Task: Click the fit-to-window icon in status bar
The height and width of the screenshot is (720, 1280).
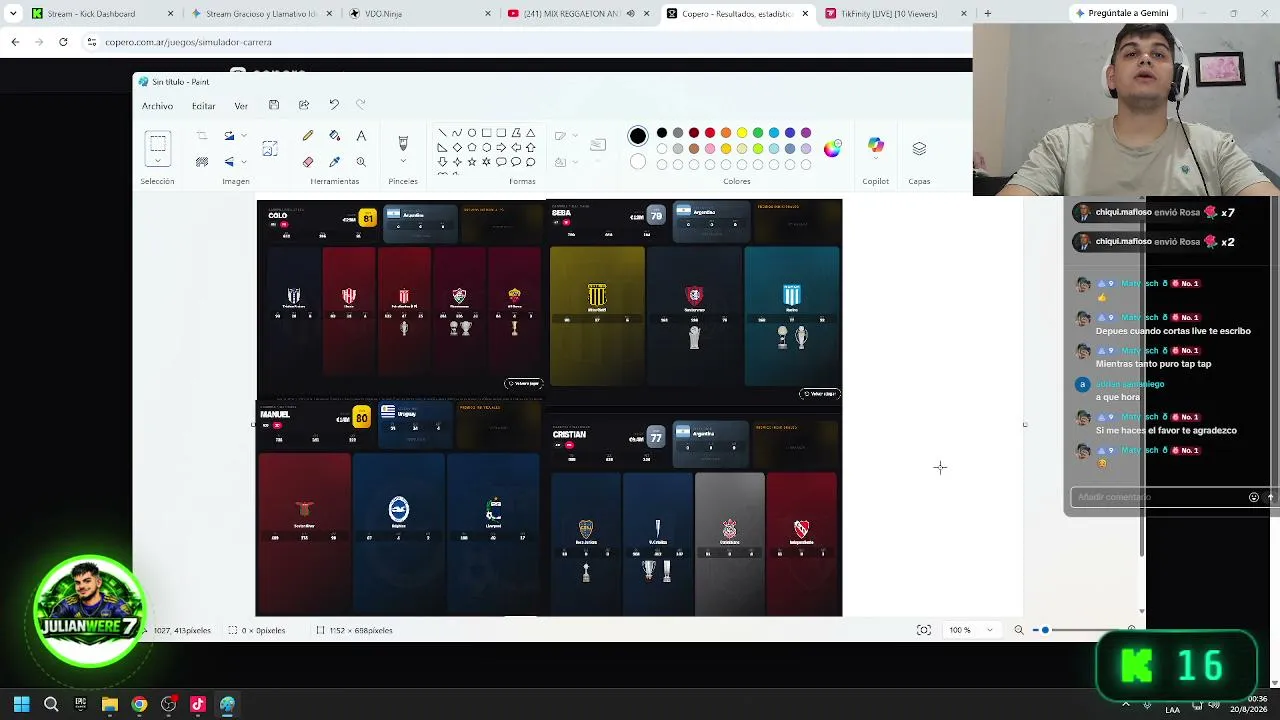Action: click(x=924, y=630)
